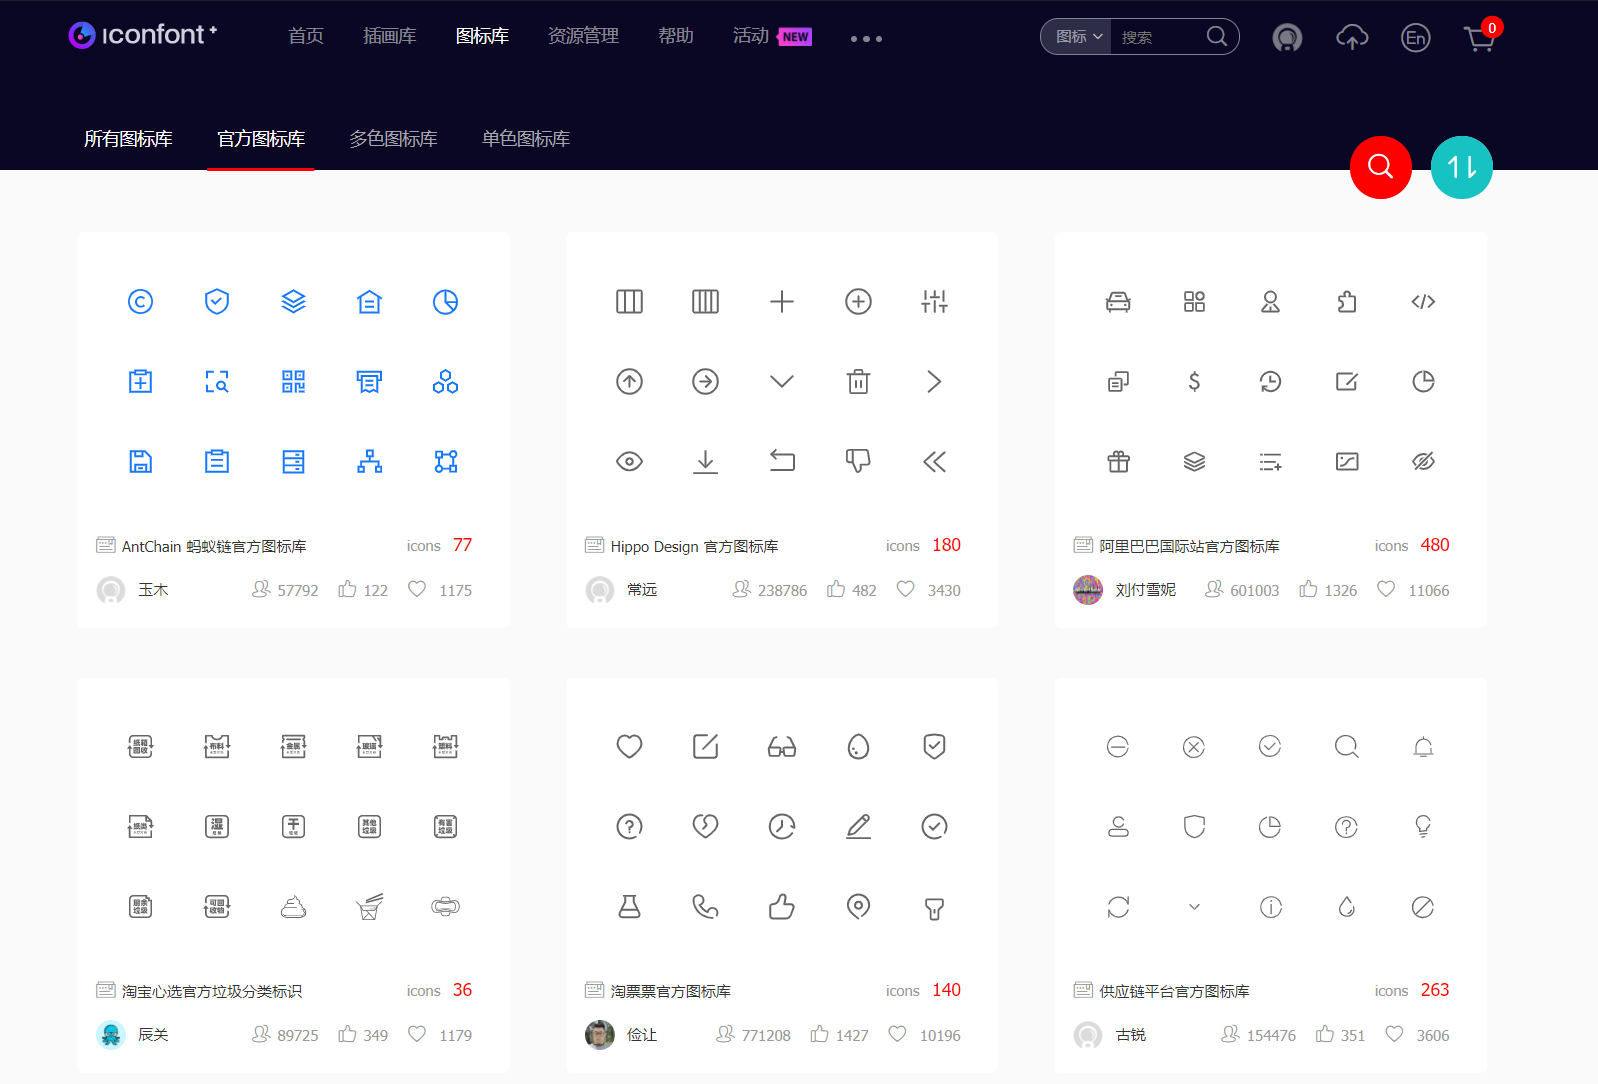Open the 阿里巴巴国际站官方图标库 link
1598x1084 pixels.
[1189, 546]
